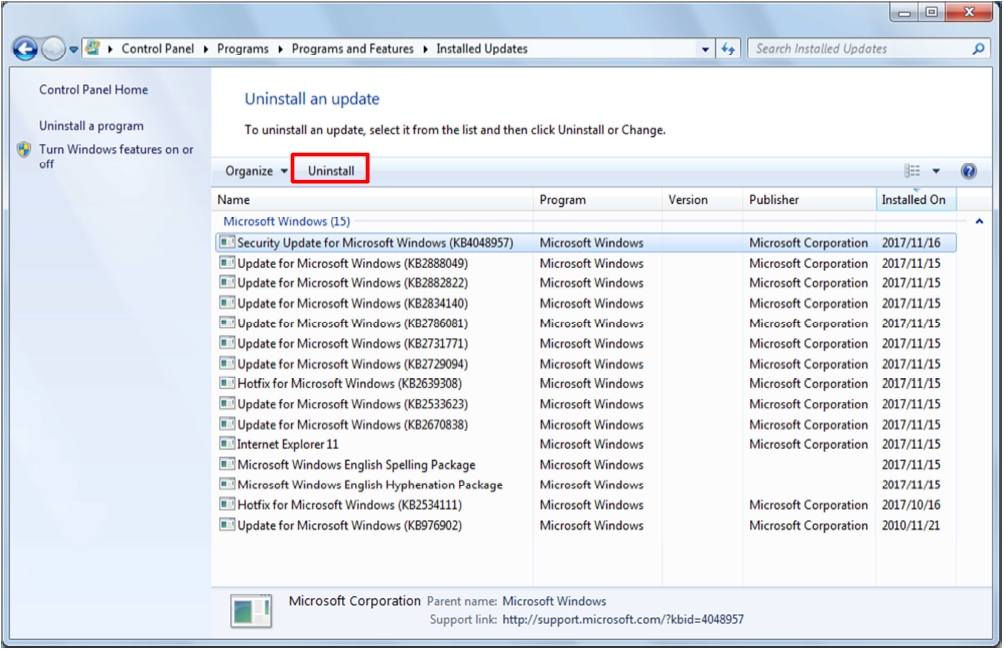Open the Organize menu
1004x649 pixels.
pyautogui.click(x=256, y=171)
